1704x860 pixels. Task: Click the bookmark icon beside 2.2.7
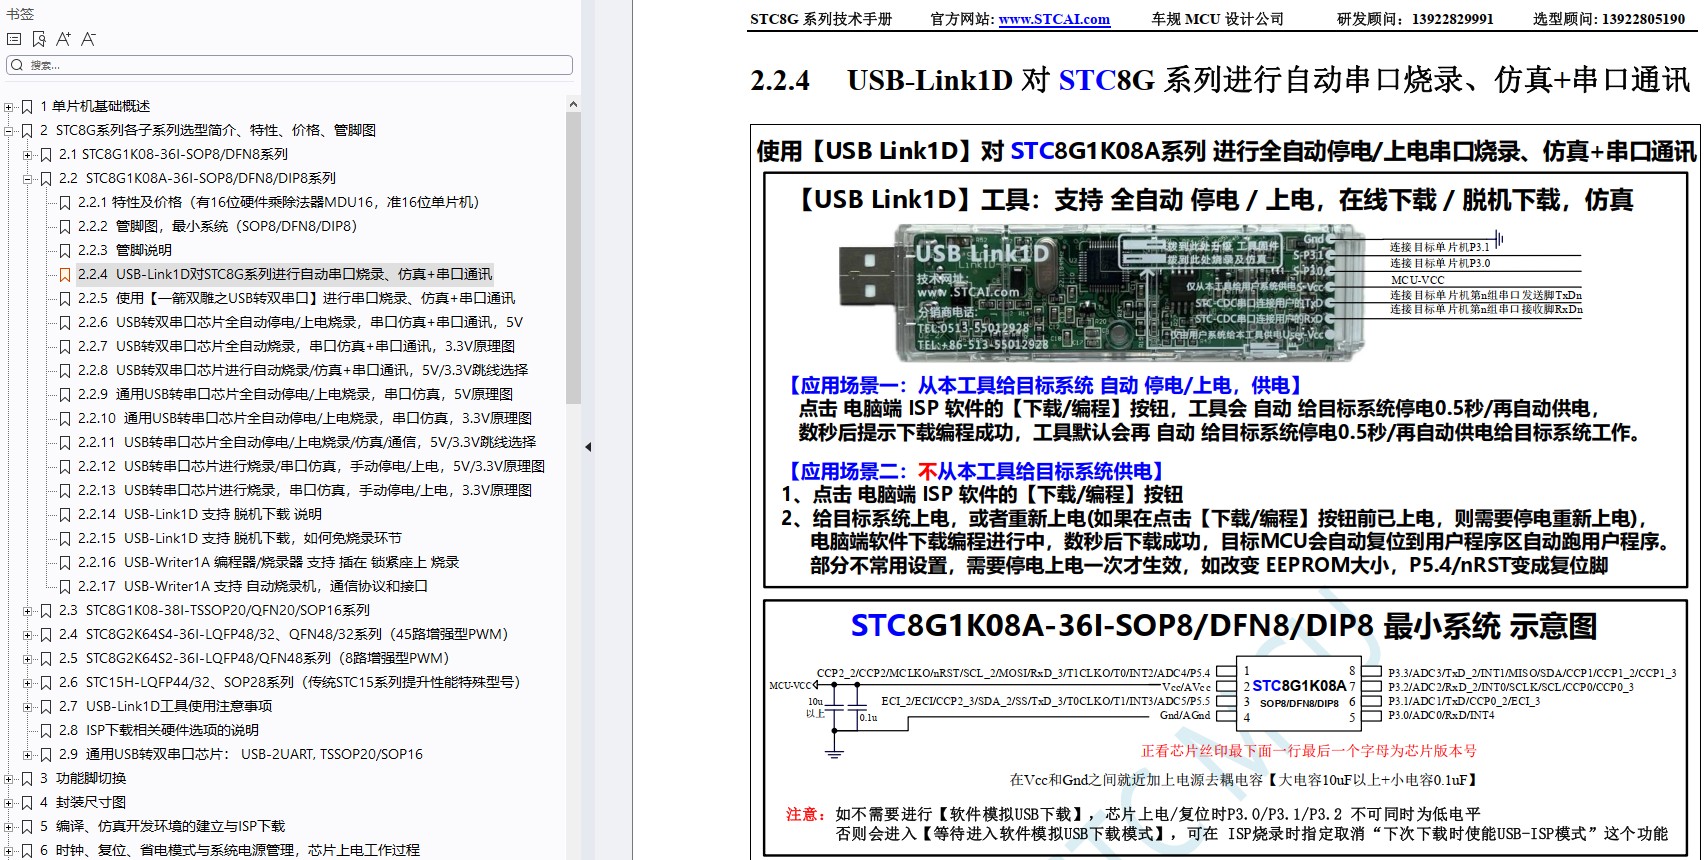click(65, 346)
